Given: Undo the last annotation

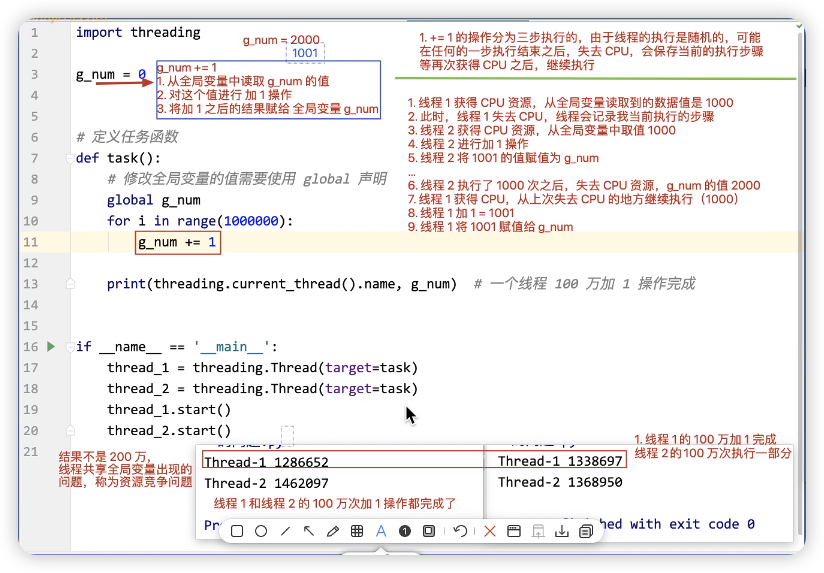Looking at the screenshot, I should [460, 531].
